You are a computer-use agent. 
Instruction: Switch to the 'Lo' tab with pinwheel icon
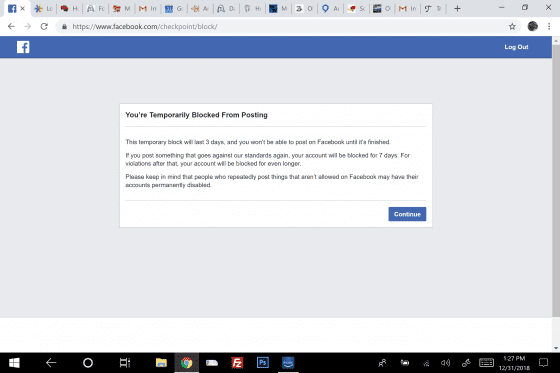coord(43,9)
